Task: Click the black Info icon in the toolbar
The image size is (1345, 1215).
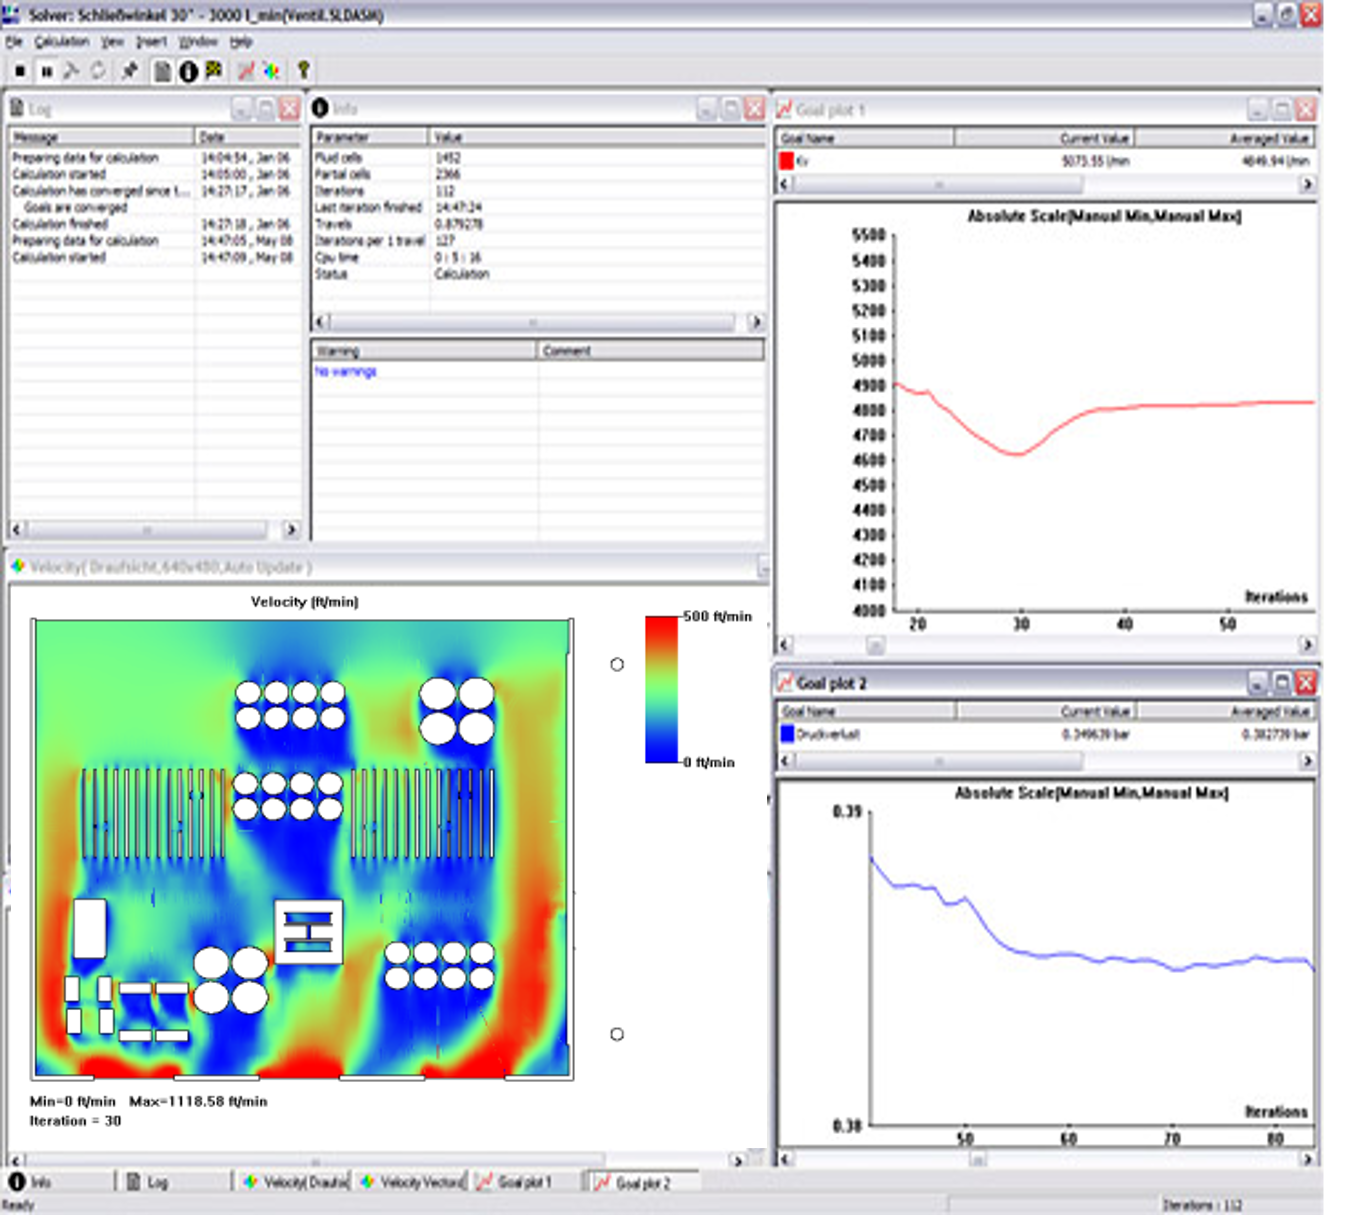Action: (188, 71)
